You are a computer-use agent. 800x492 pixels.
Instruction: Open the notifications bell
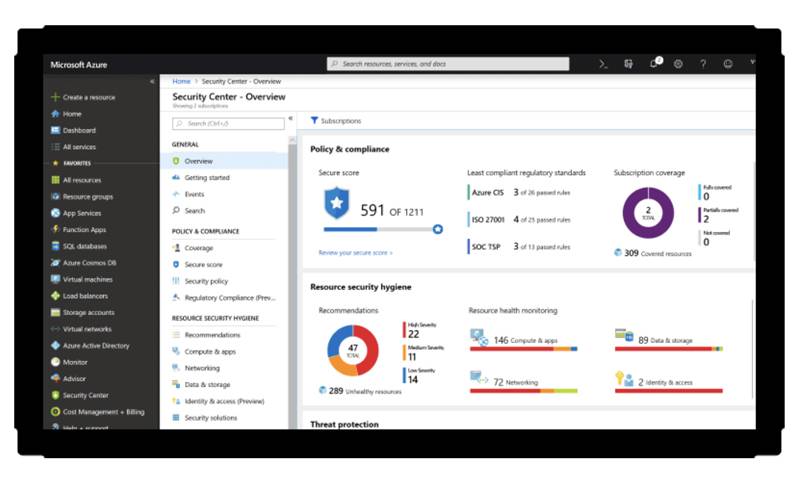pyautogui.click(x=654, y=64)
